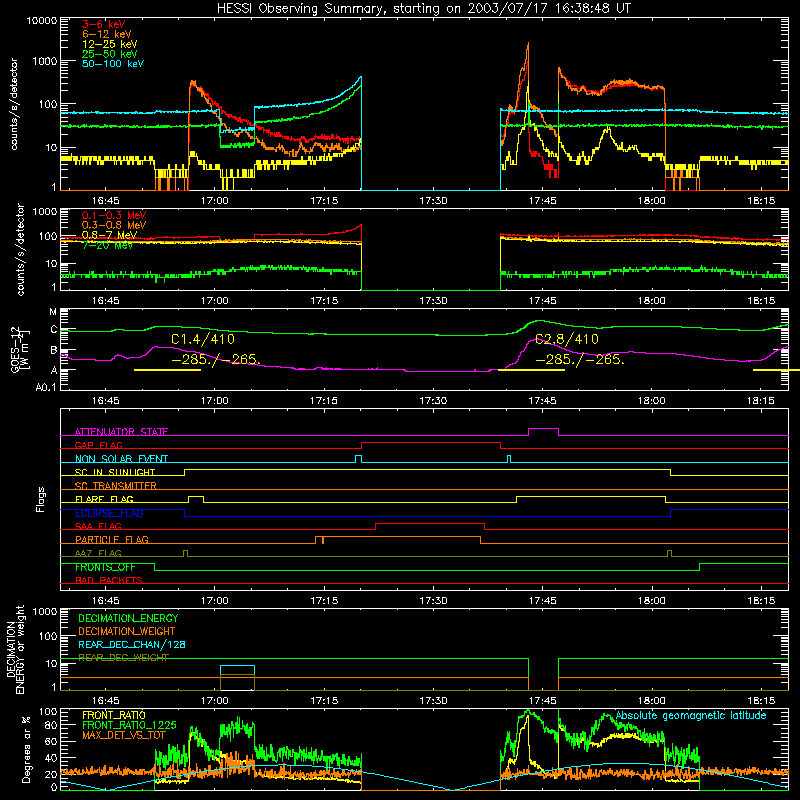
Task: Click the DECIMATION_WEIGHT legend label
Action: [127, 631]
